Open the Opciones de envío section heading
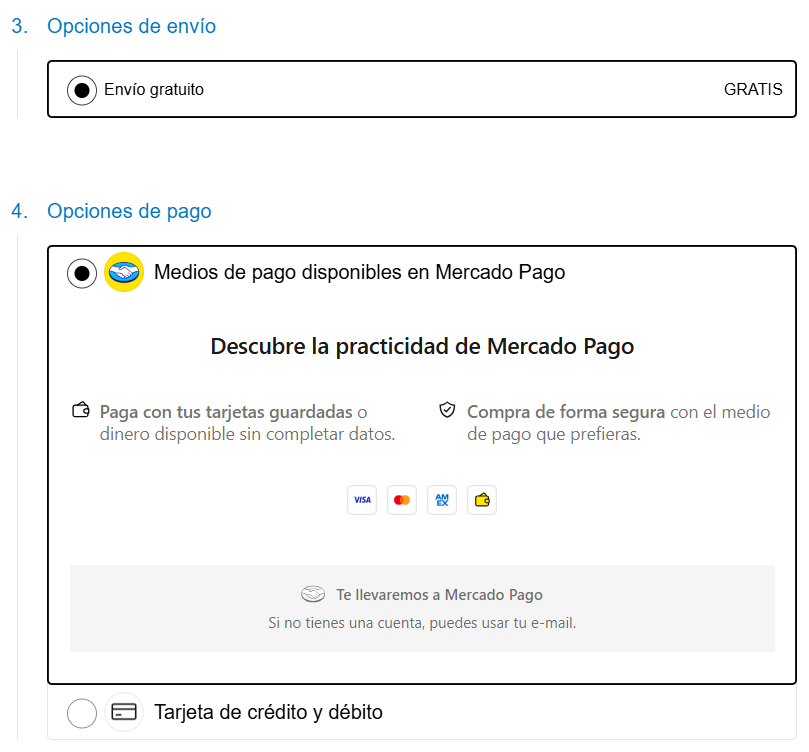 [x=131, y=26]
